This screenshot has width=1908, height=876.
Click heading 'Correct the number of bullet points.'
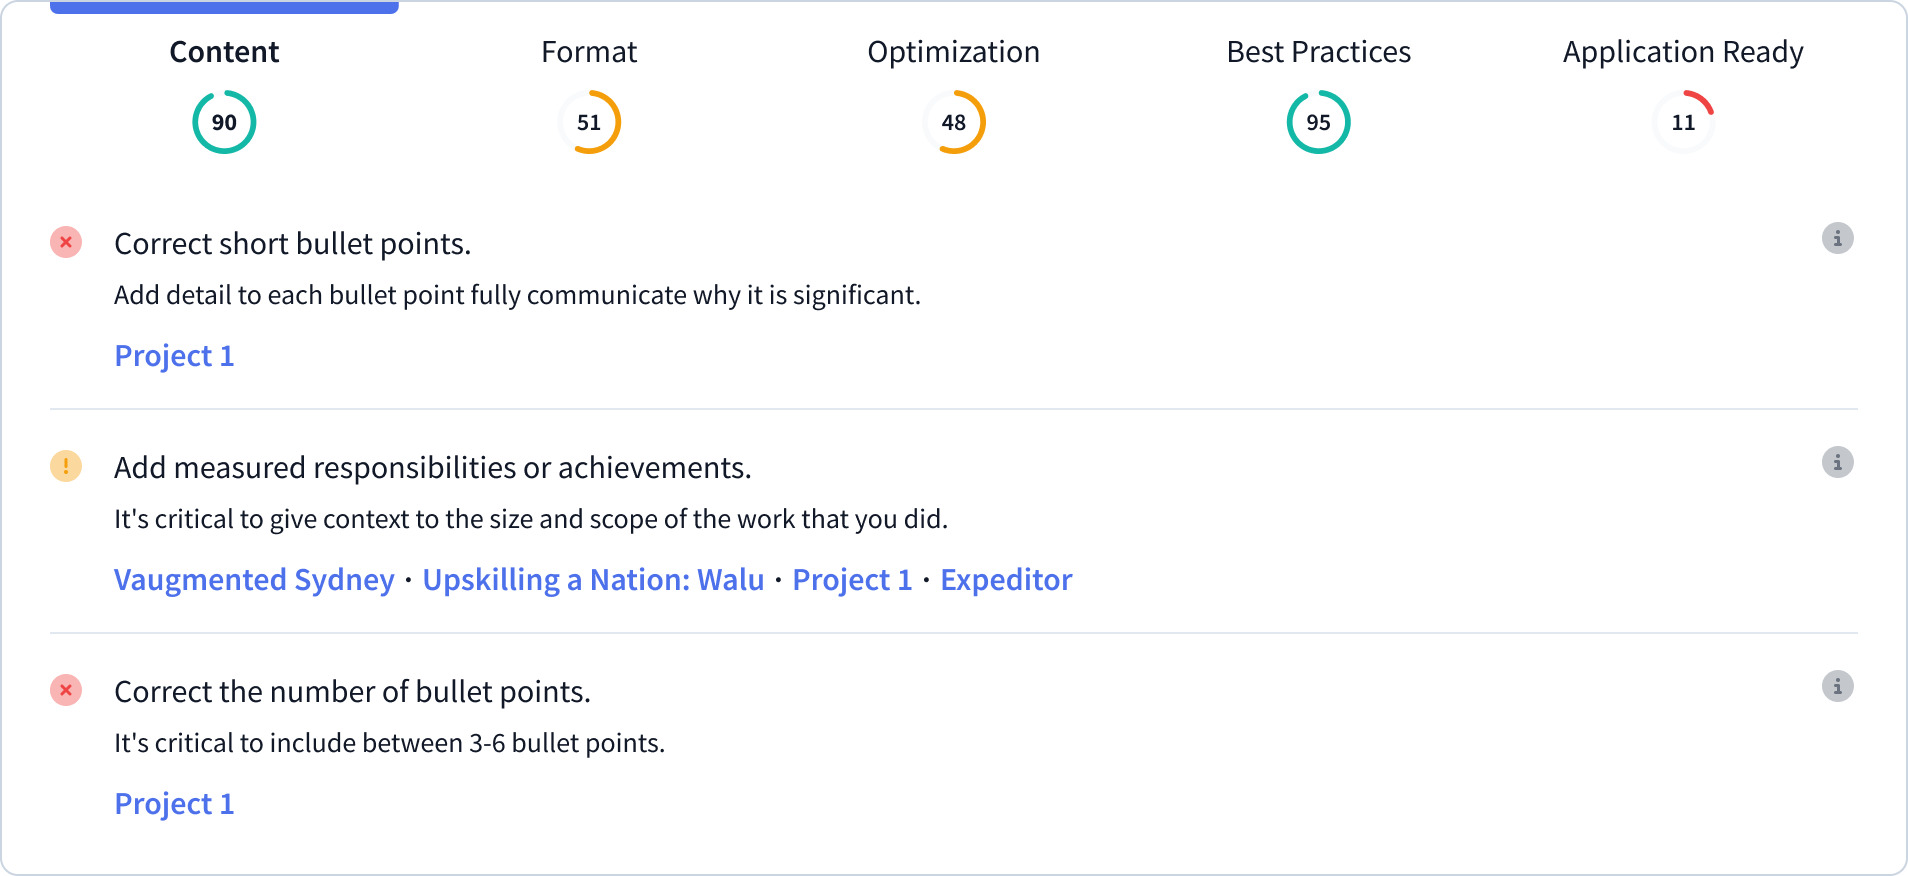coord(352,692)
